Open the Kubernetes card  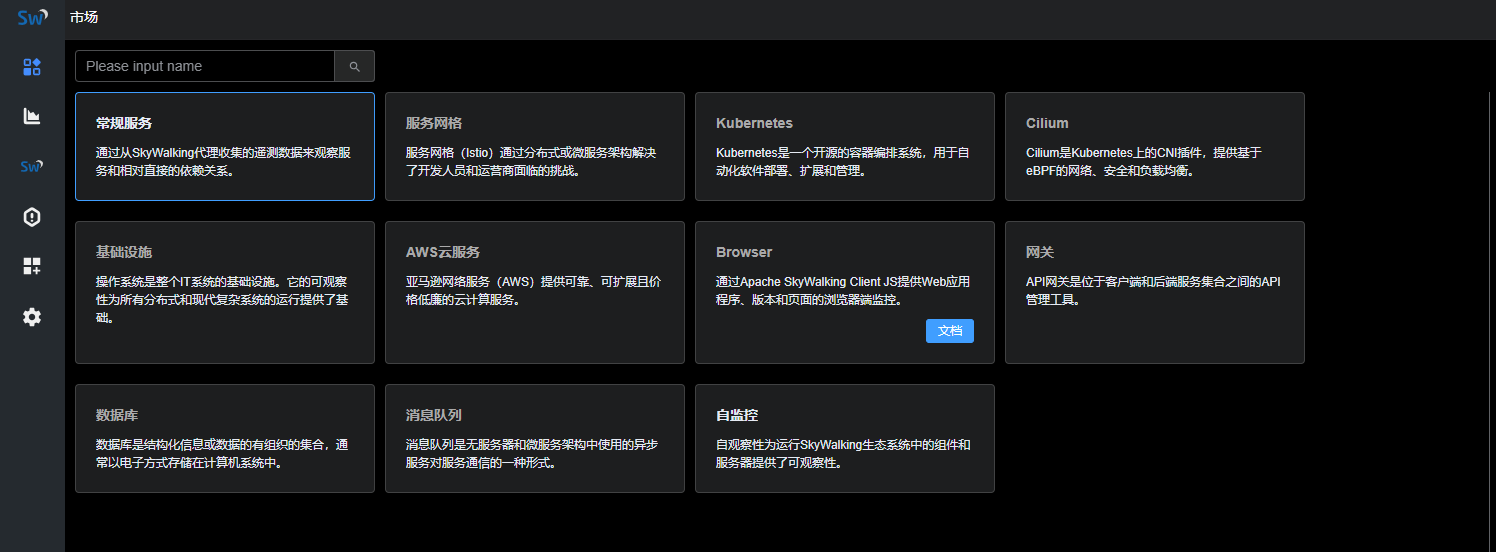point(845,147)
